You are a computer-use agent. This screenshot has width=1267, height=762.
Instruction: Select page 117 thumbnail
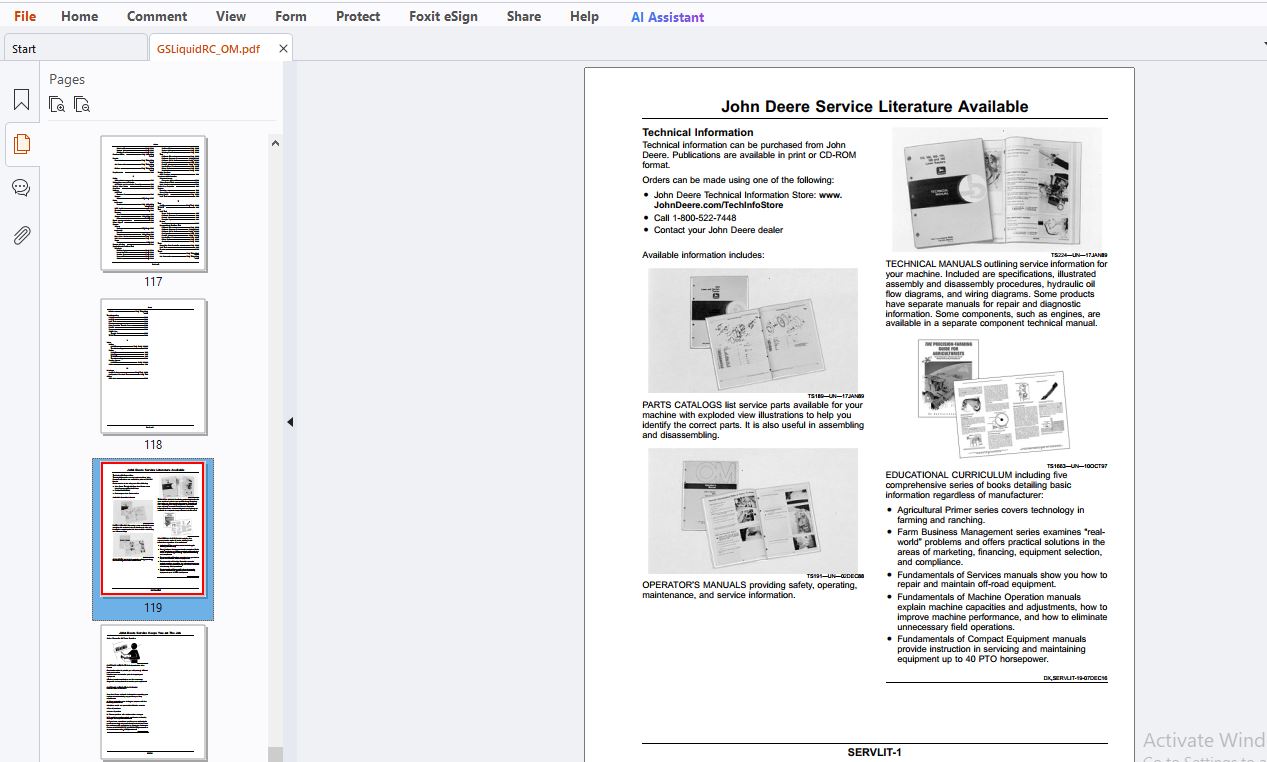tap(153, 203)
